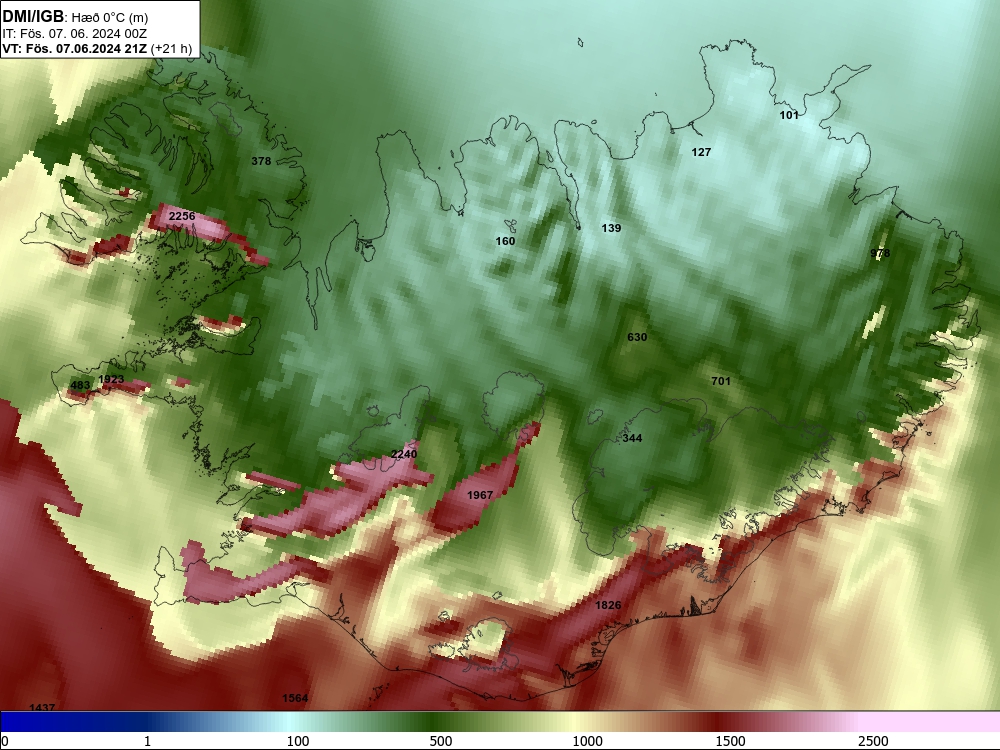
Task: Click the map value 344
Action: pyautogui.click(x=632, y=438)
